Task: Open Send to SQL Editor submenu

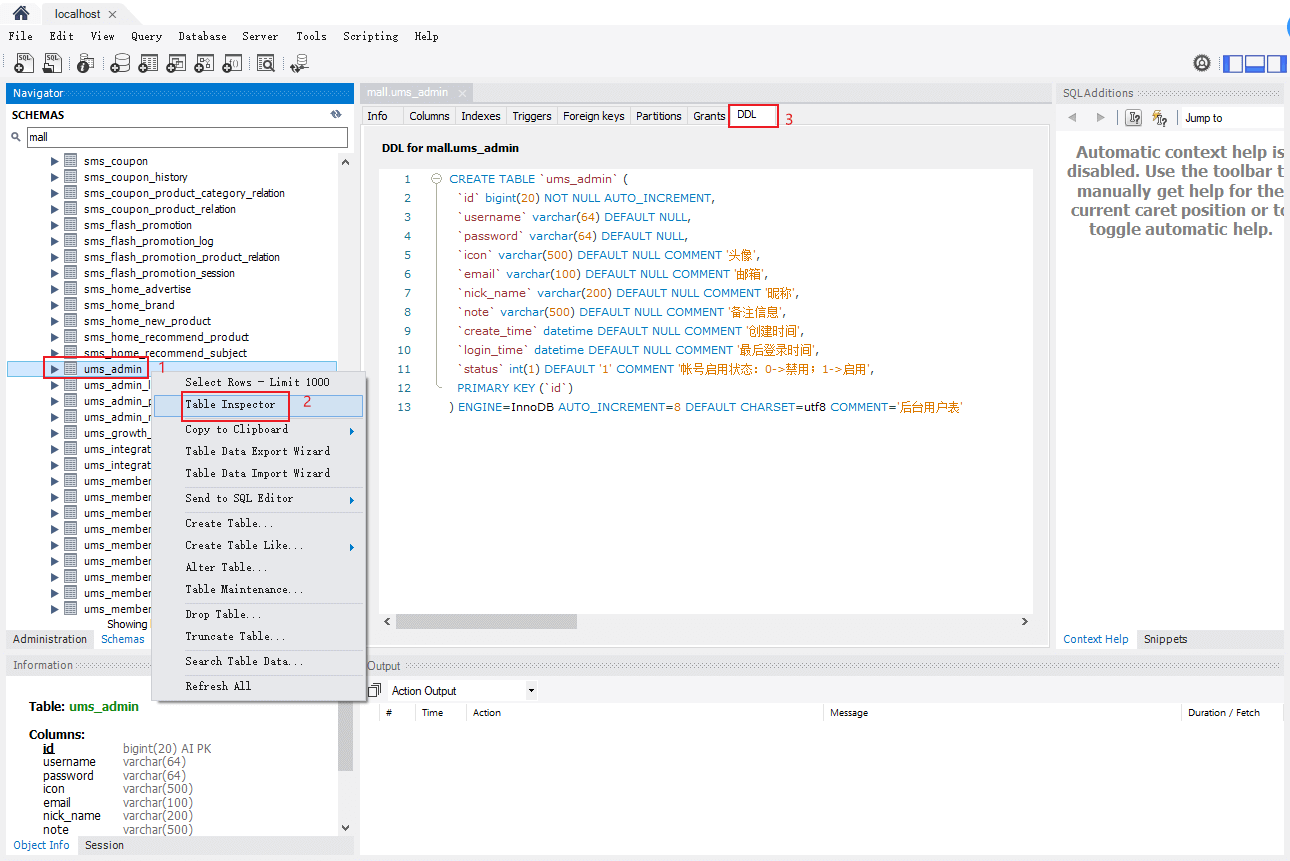Action: [x=258, y=498]
